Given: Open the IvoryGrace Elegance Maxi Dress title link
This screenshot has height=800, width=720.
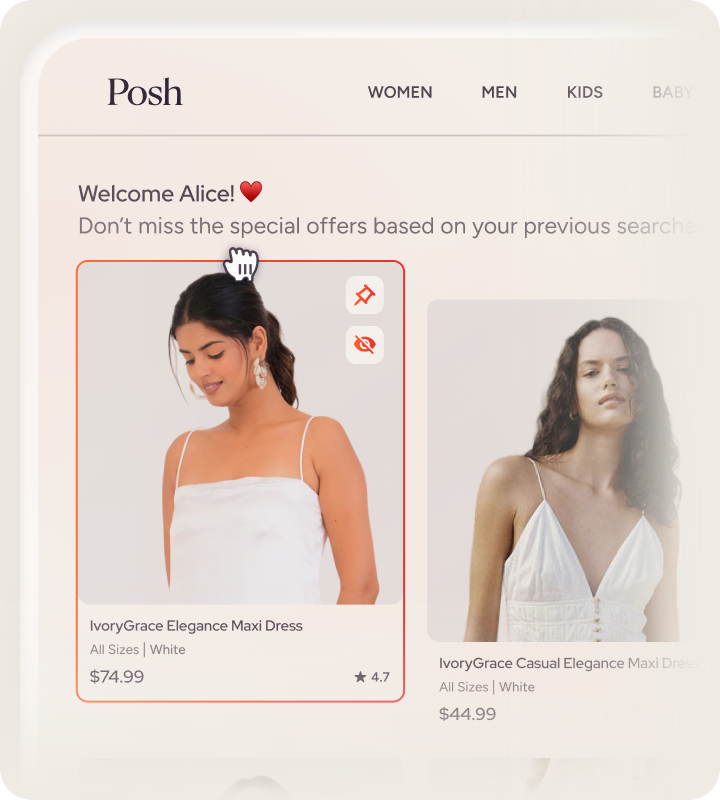Looking at the screenshot, I should tap(196, 626).
